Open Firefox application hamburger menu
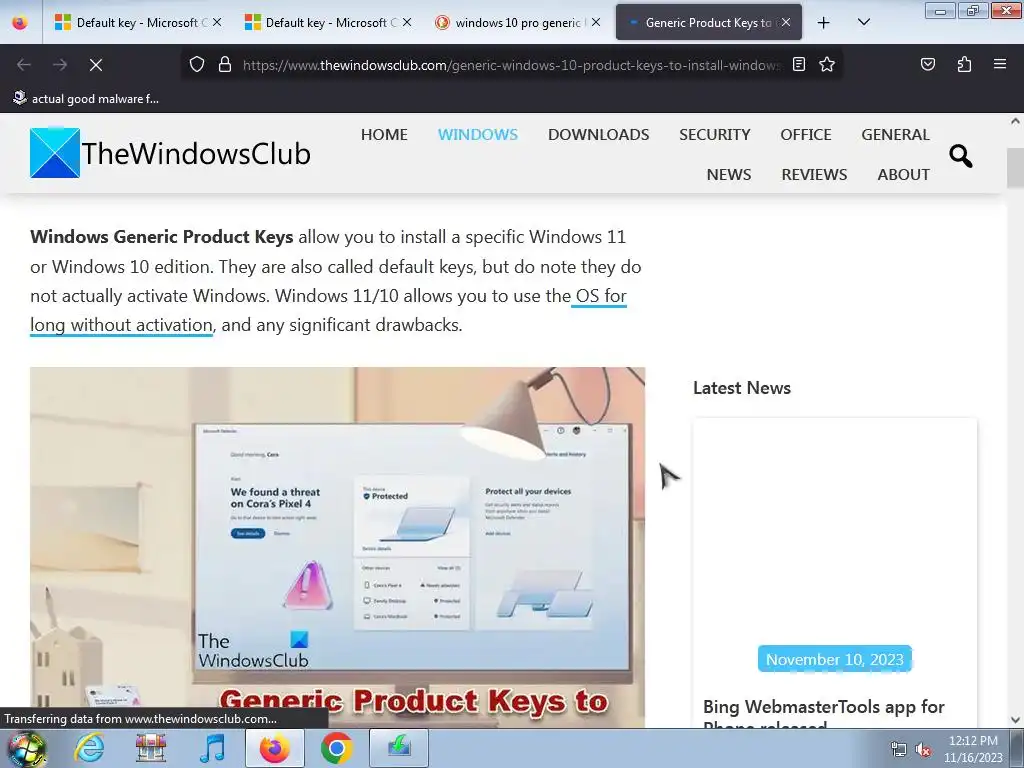This screenshot has width=1024, height=768. (x=1000, y=65)
